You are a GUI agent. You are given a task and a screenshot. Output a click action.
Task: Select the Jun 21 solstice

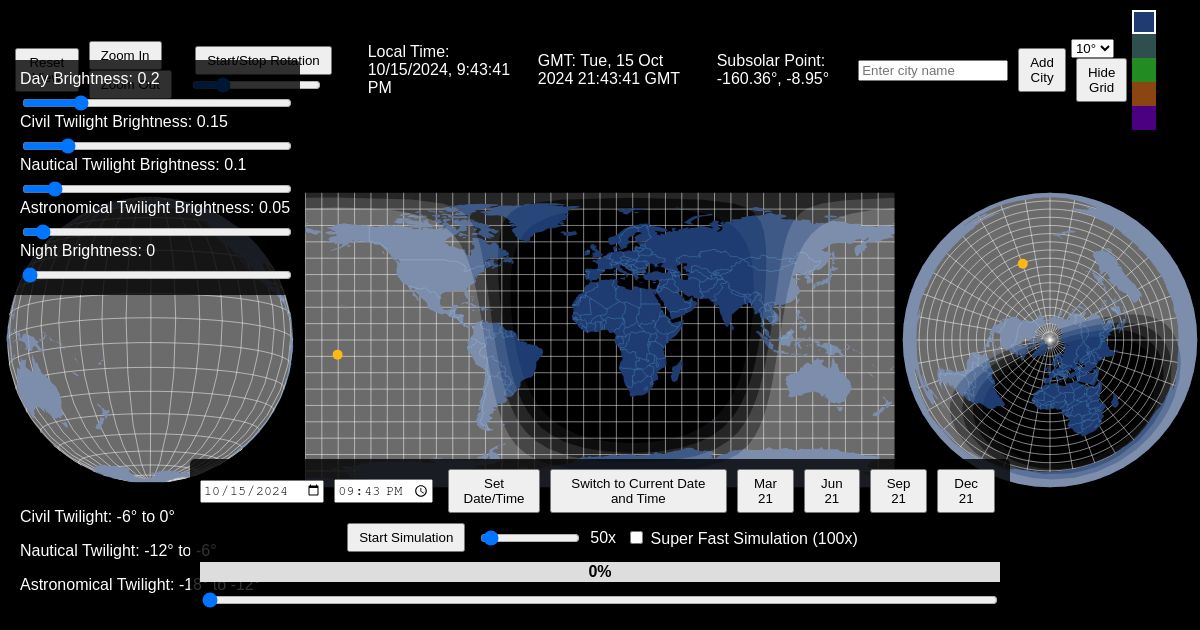[831, 491]
